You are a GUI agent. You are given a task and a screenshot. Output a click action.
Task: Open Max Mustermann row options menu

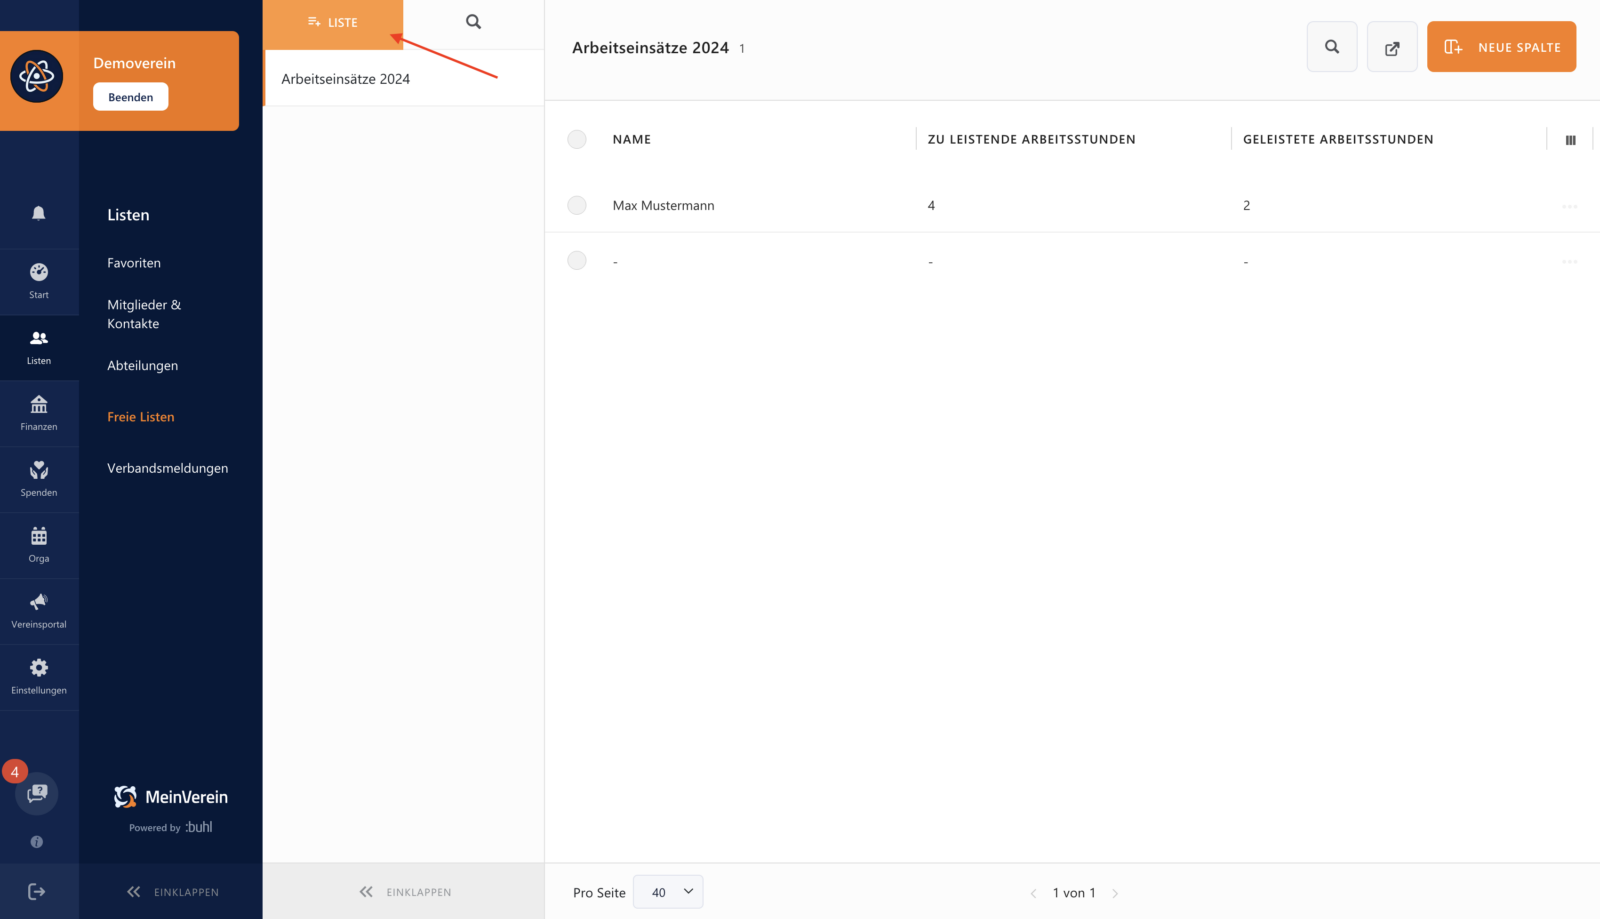tap(1569, 206)
